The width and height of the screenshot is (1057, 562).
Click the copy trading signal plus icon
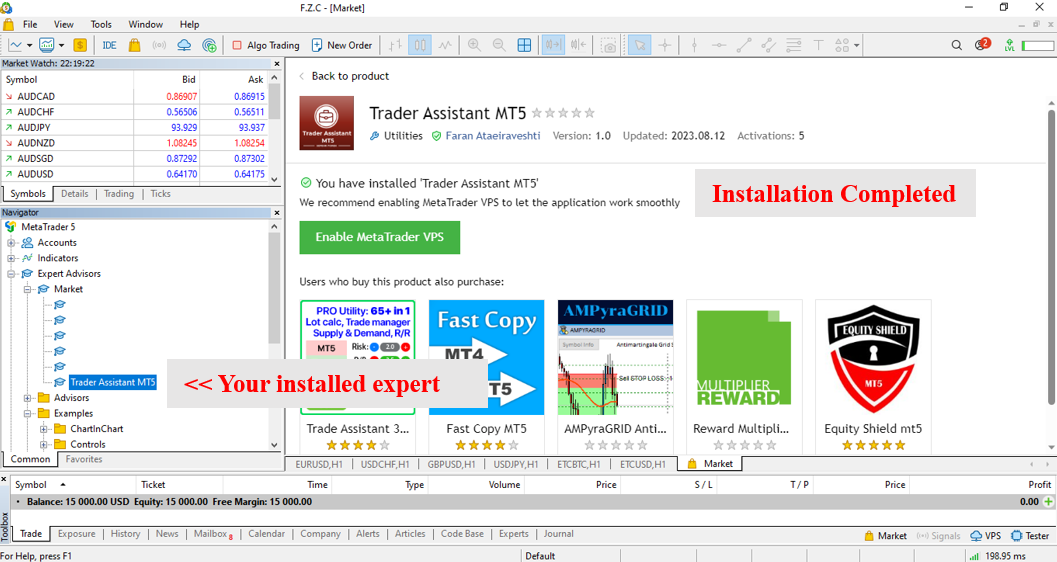(x=210, y=45)
